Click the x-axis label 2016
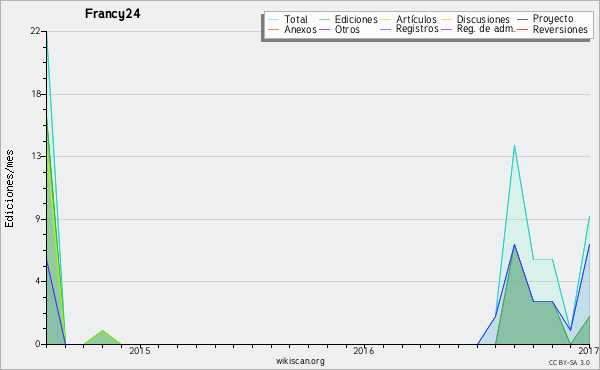Viewport: 600px width, 370px height. click(x=364, y=351)
